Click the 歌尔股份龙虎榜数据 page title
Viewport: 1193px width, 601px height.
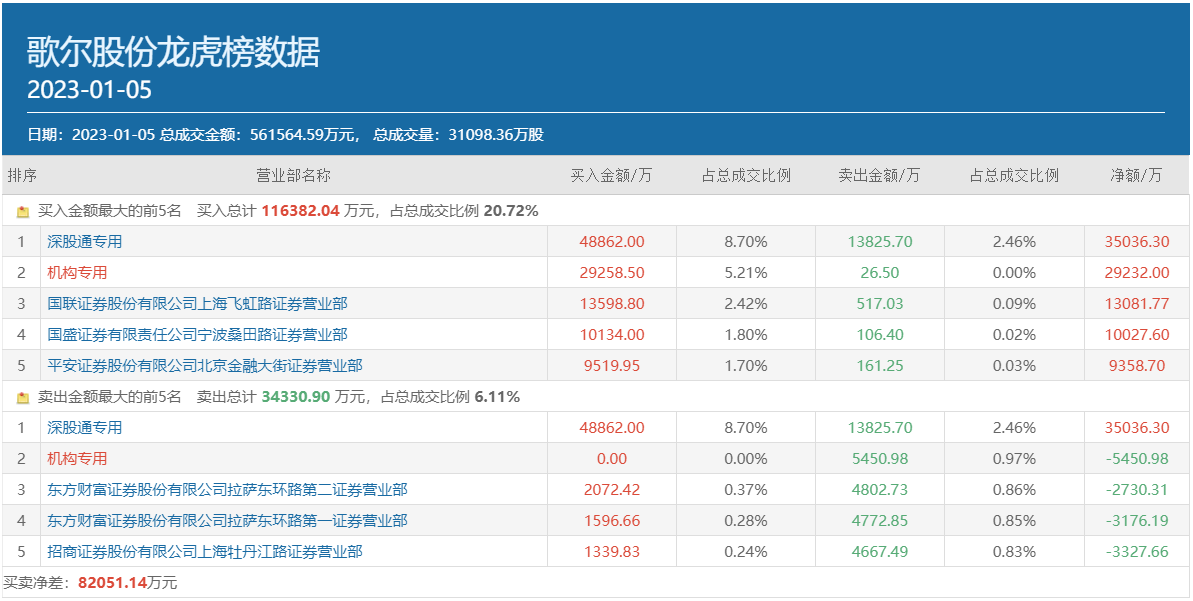click(x=174, y=52)
